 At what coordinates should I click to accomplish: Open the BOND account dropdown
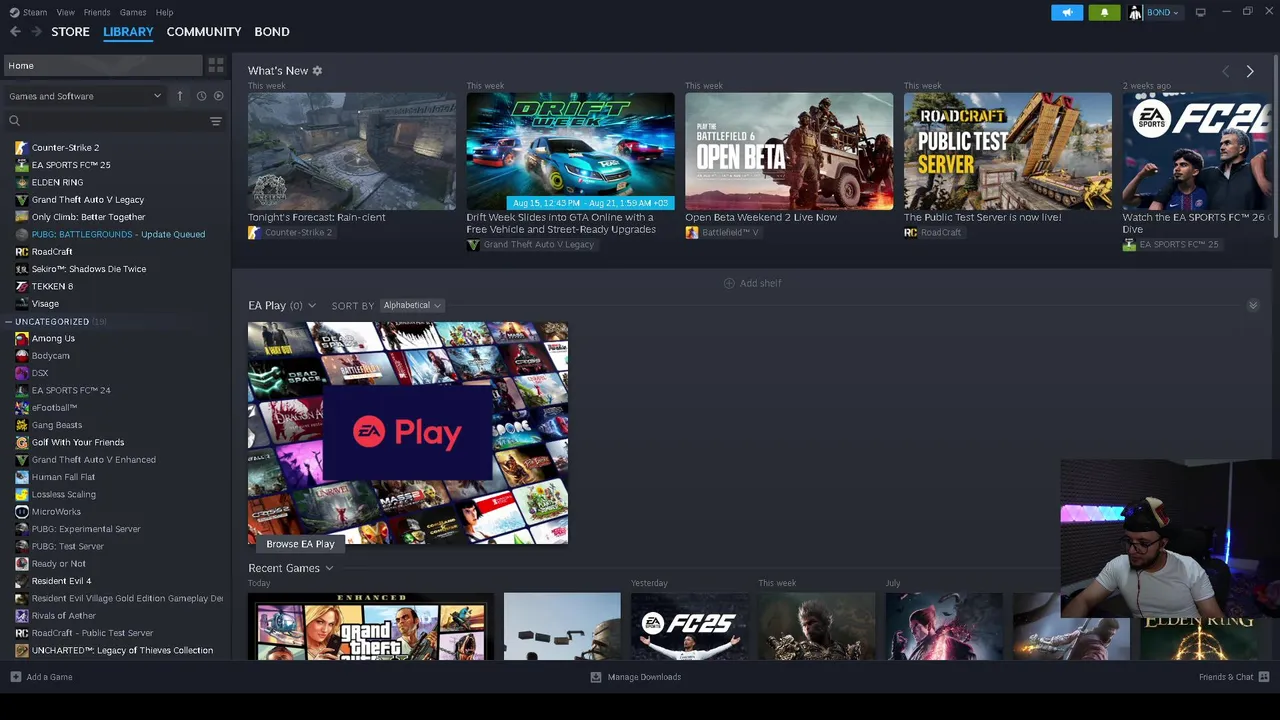pos(1163,12)
